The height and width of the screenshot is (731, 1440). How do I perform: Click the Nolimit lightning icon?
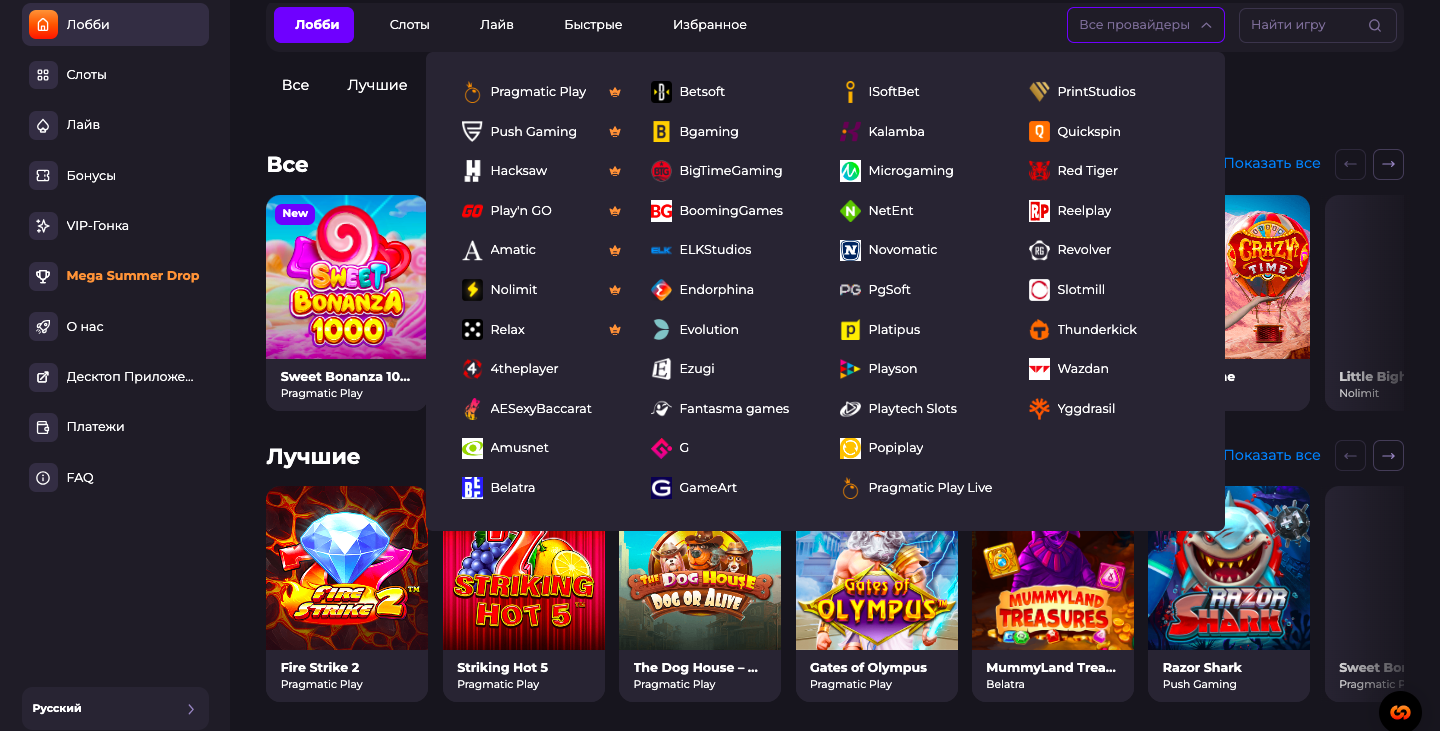(472, 290)
